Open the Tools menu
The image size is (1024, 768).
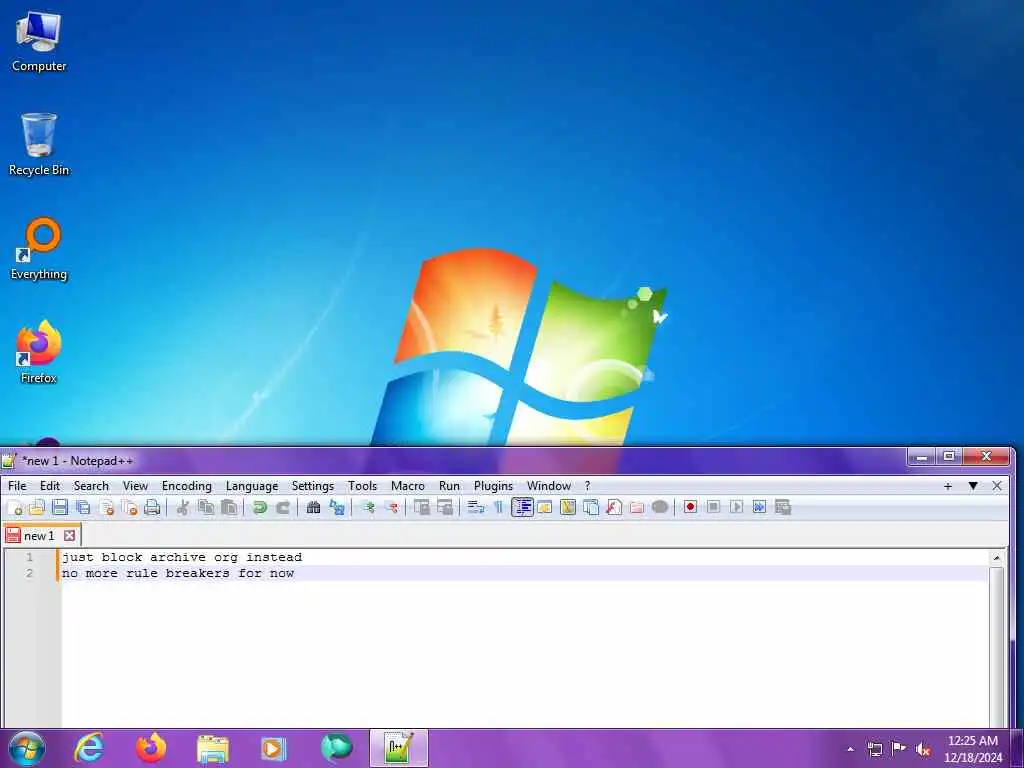tap(362, 486)
